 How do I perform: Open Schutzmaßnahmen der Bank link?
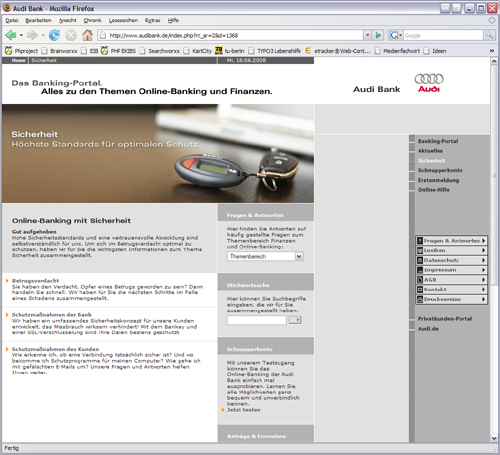coord(52,315)
